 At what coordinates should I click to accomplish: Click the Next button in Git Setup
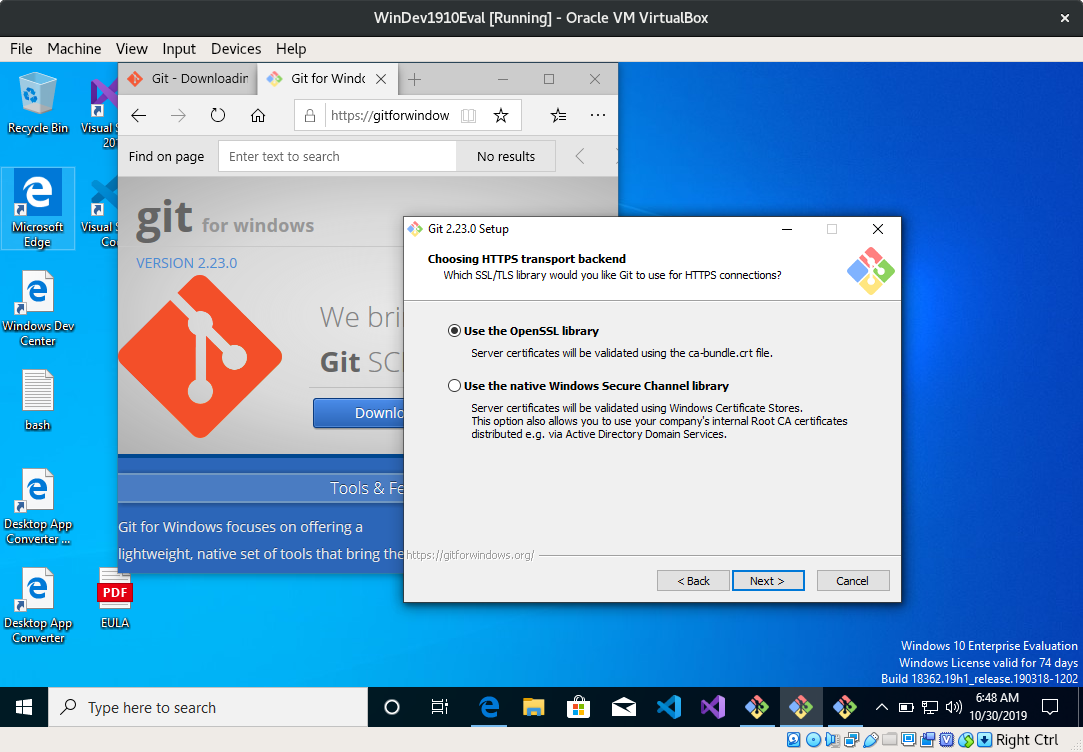[767, 581]
